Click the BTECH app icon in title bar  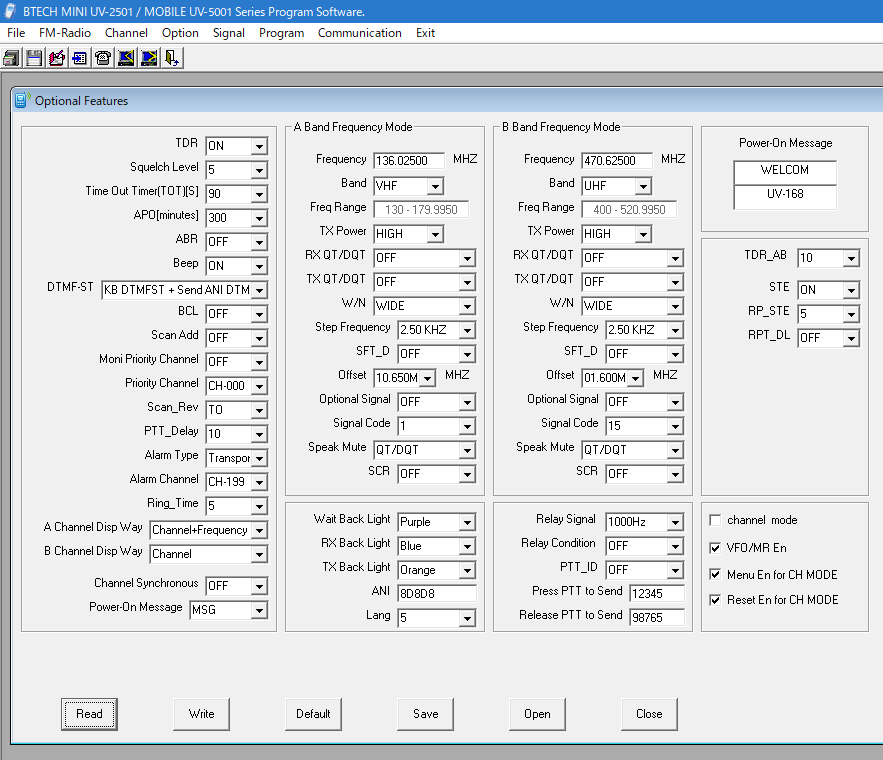10,11
